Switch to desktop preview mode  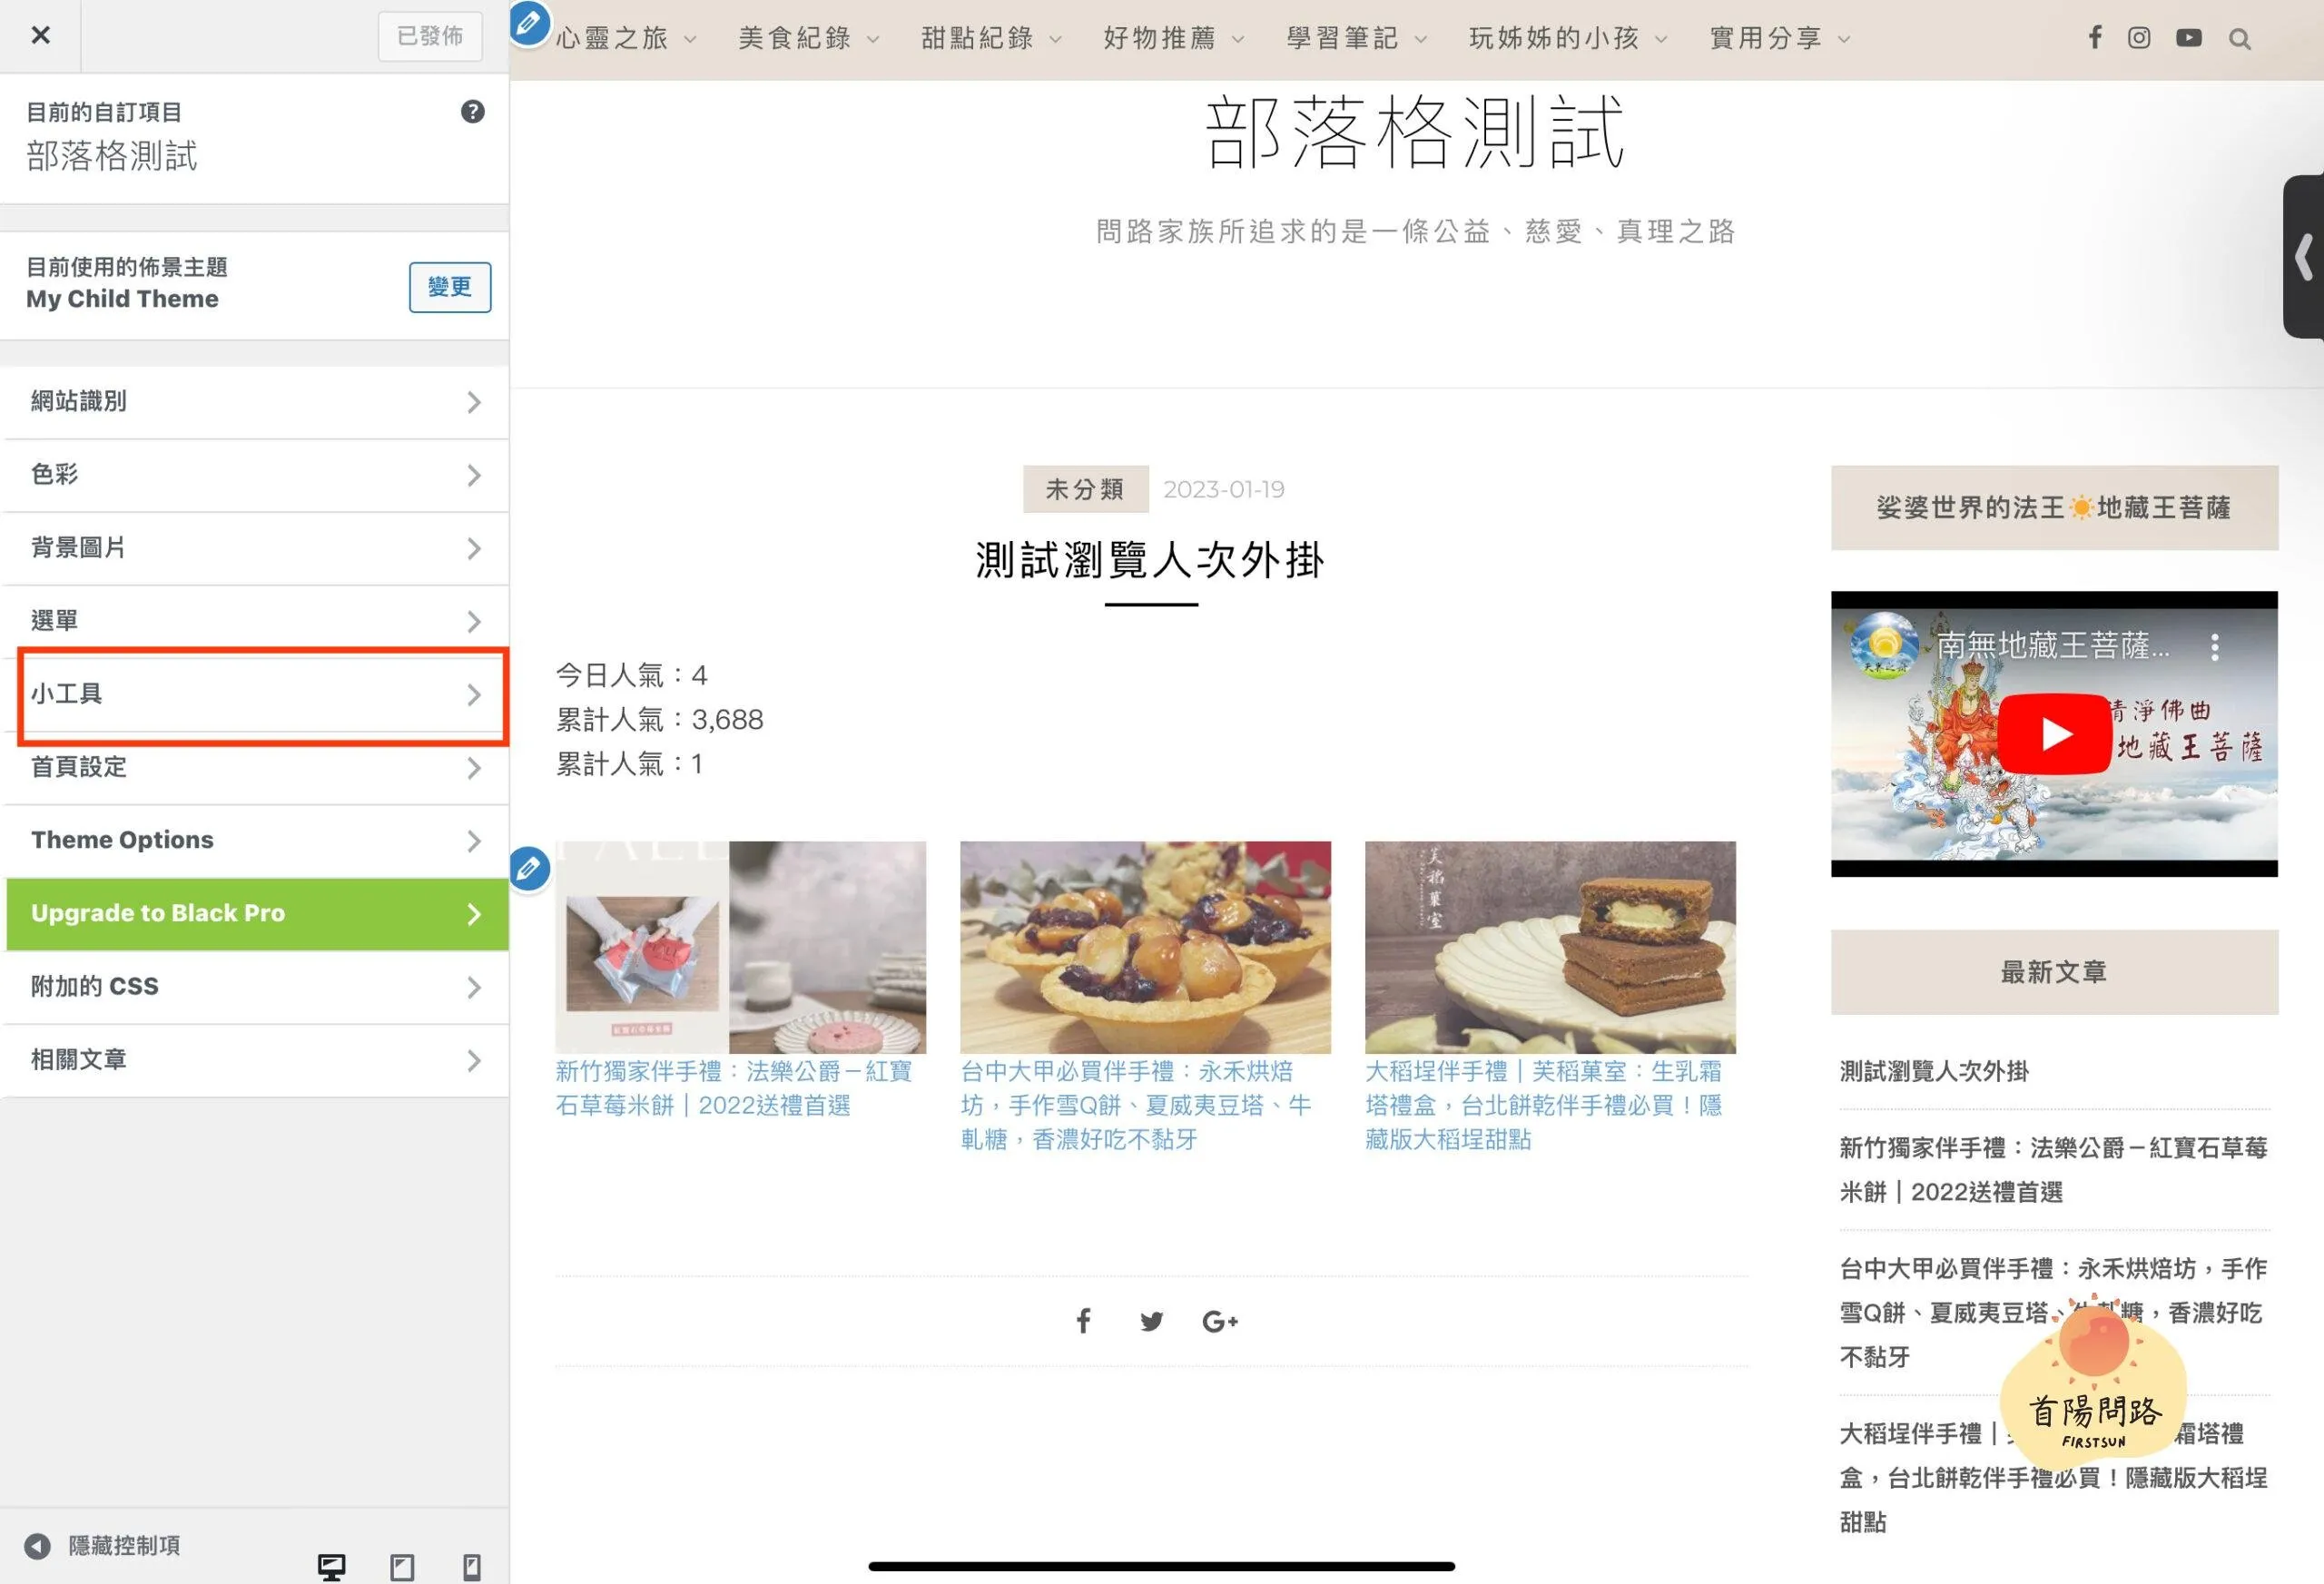point(331,1566)
